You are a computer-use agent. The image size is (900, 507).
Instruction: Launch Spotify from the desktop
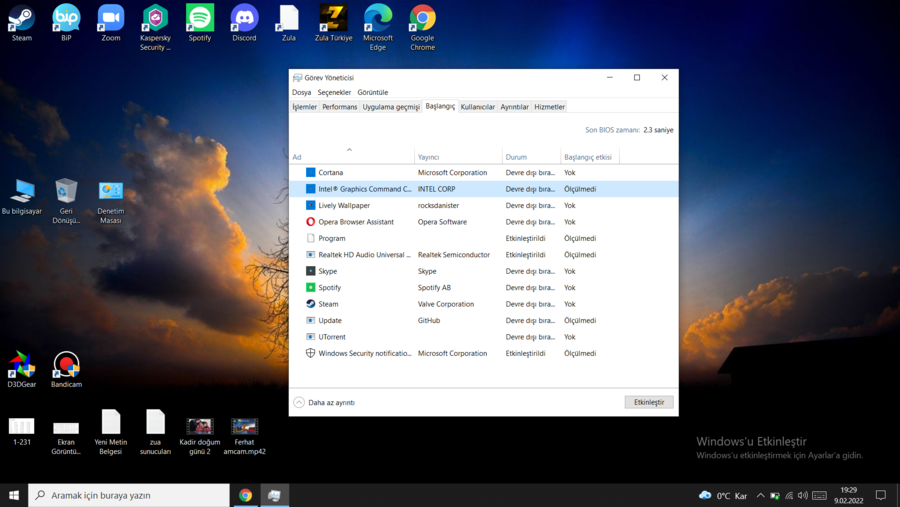click(200, 23)
